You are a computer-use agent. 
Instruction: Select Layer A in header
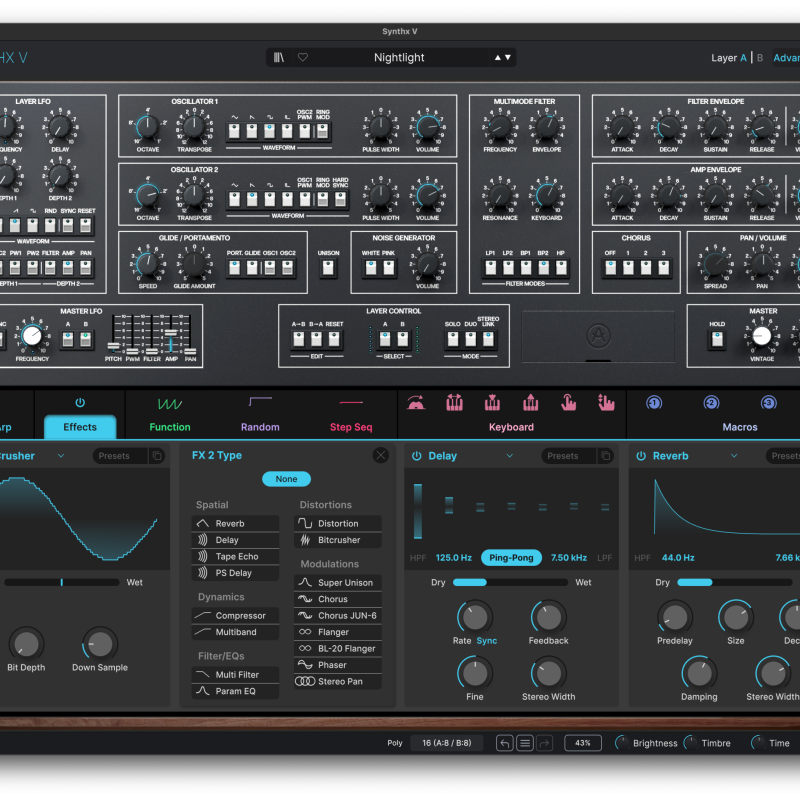(743, 58)
